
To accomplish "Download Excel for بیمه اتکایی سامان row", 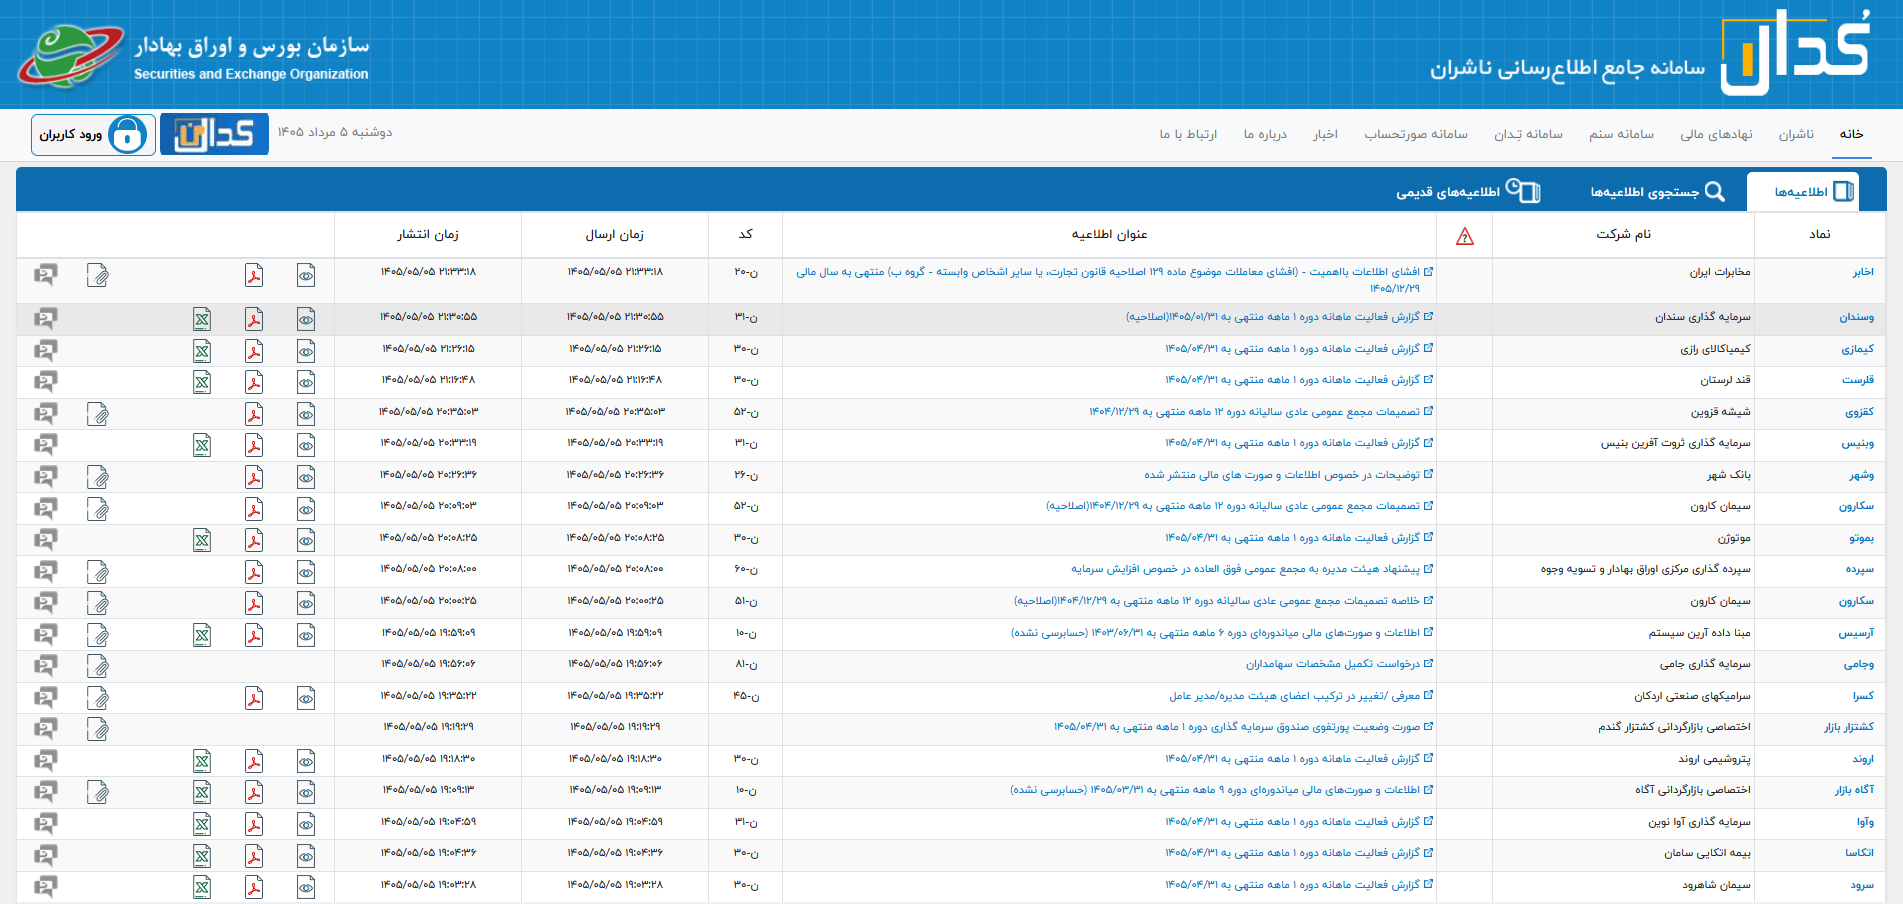I will point(202,855).
